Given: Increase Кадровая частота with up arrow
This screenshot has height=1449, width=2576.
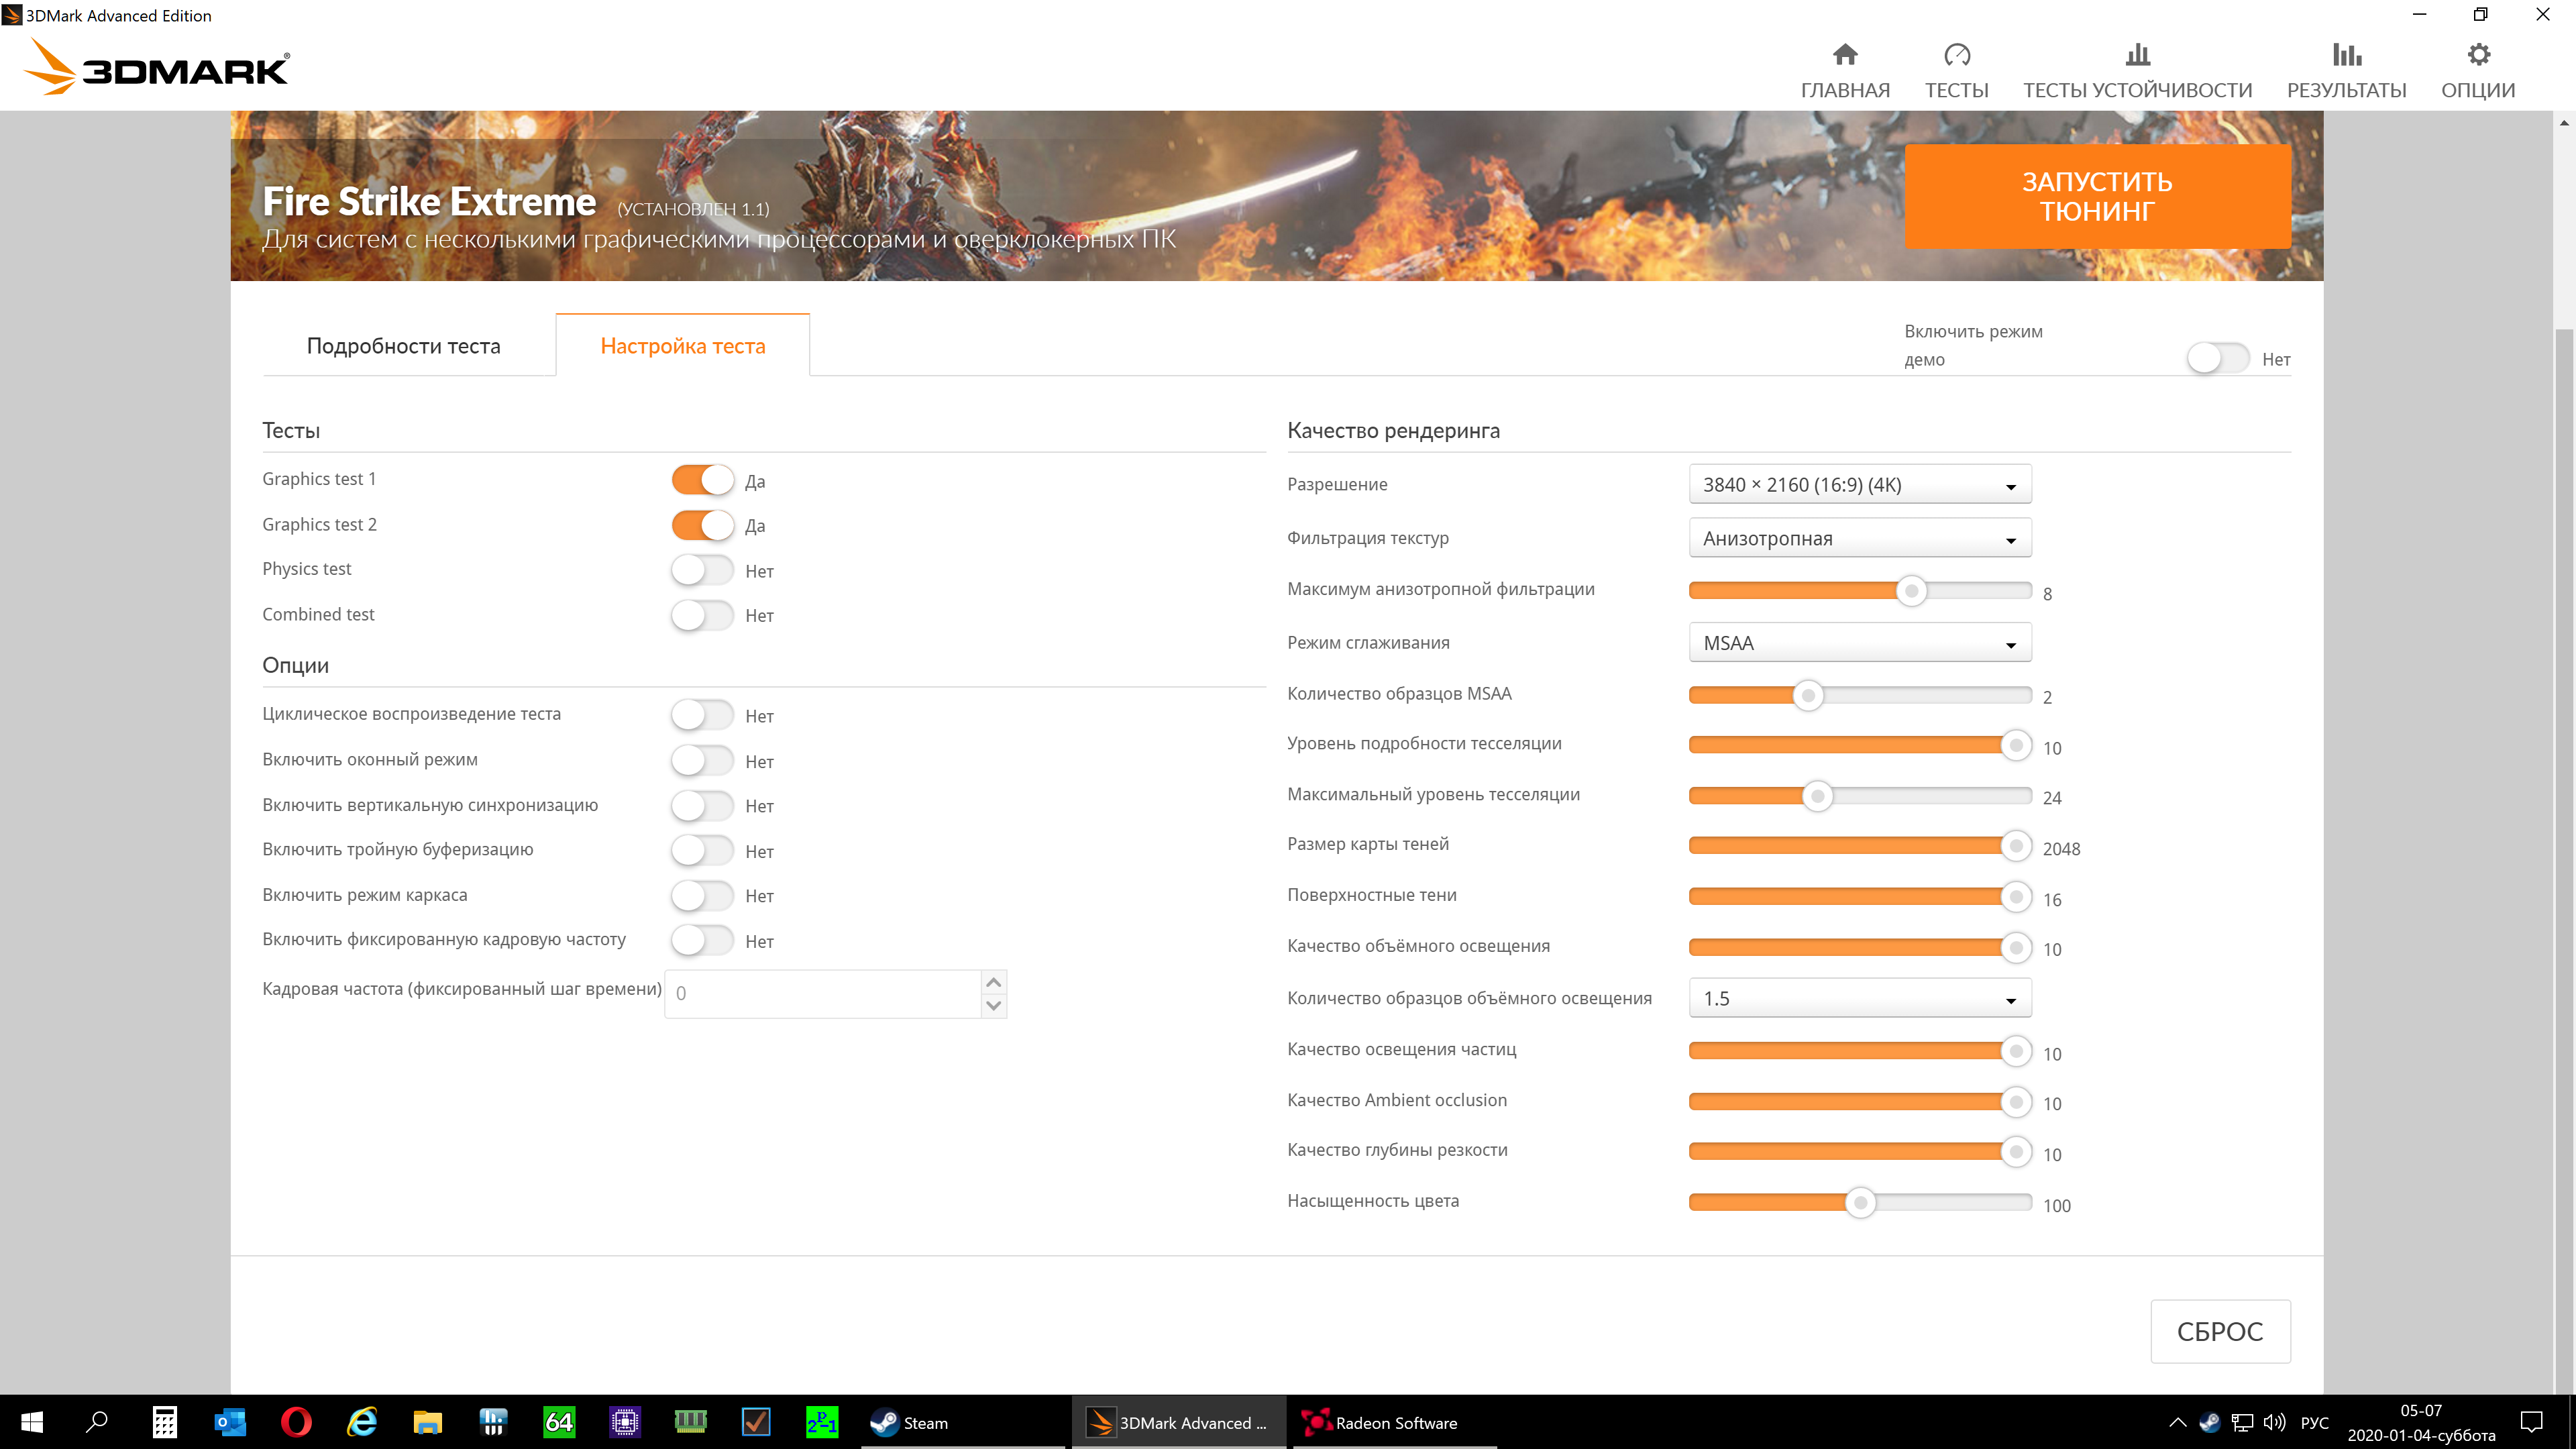Looking at the screenshot, I should (x=993, y=983).
